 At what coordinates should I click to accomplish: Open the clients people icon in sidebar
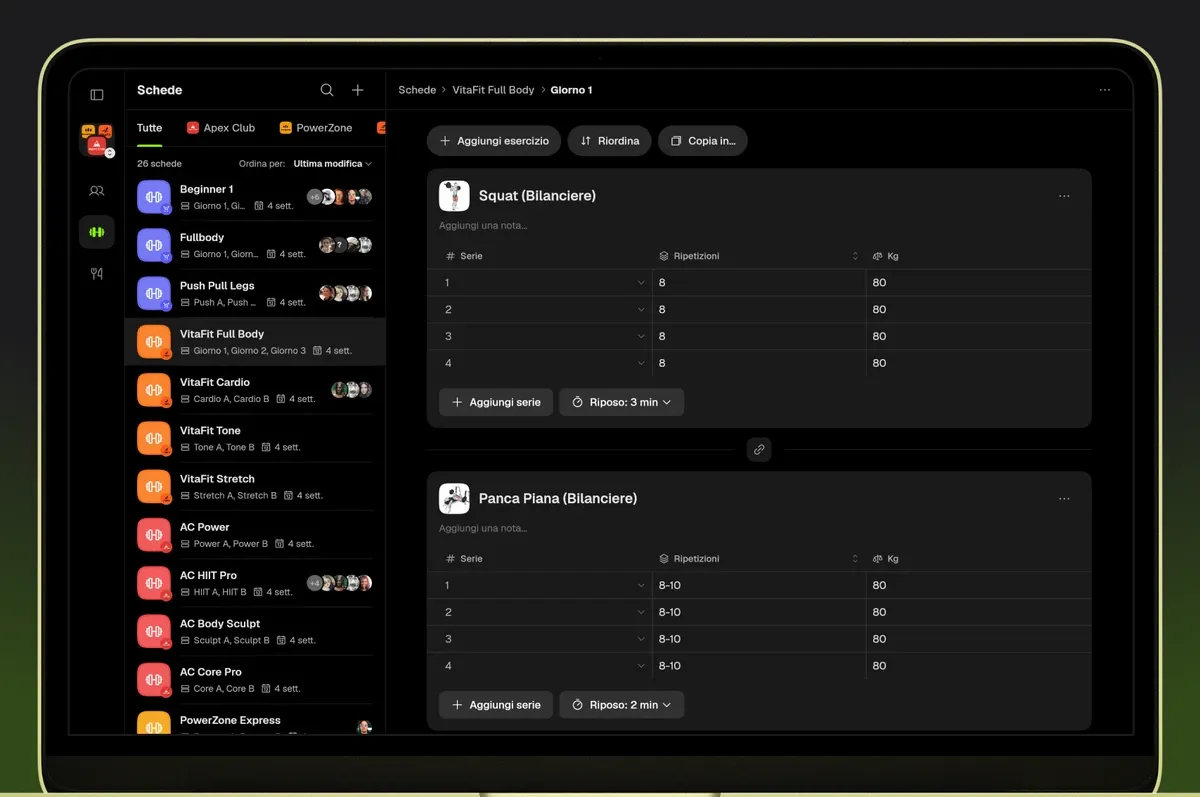point(97,190)
